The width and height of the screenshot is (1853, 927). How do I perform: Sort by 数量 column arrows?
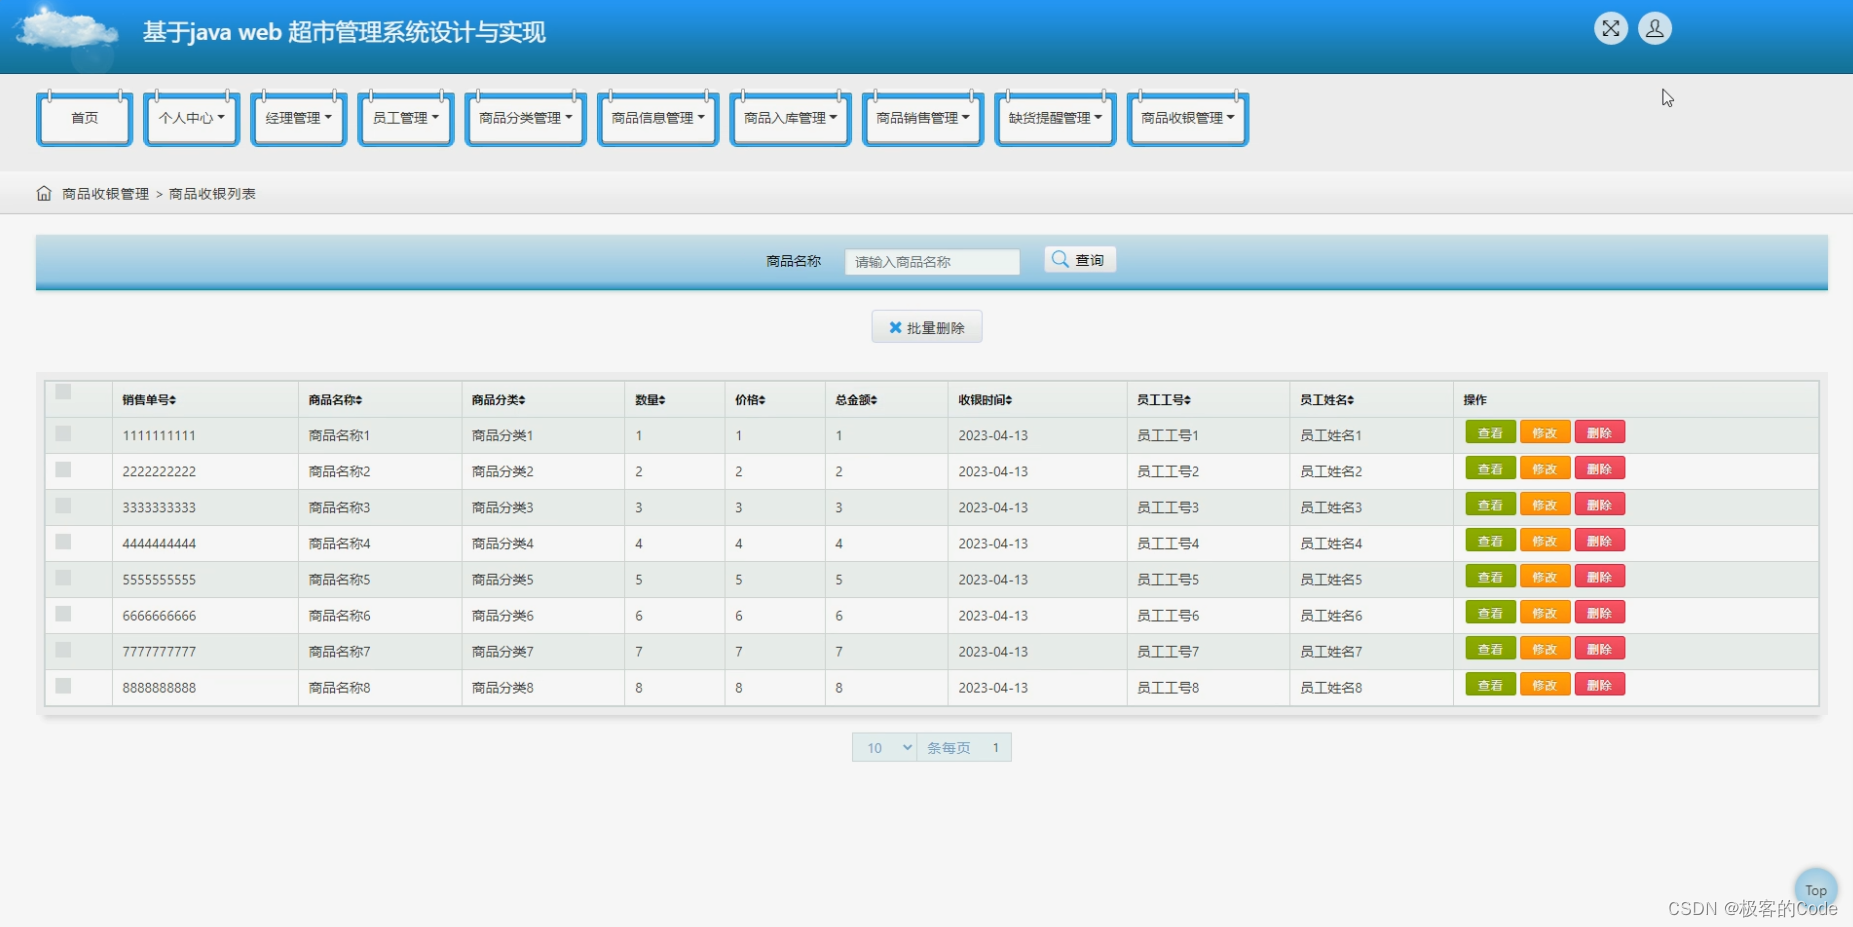tap(661, 400)
